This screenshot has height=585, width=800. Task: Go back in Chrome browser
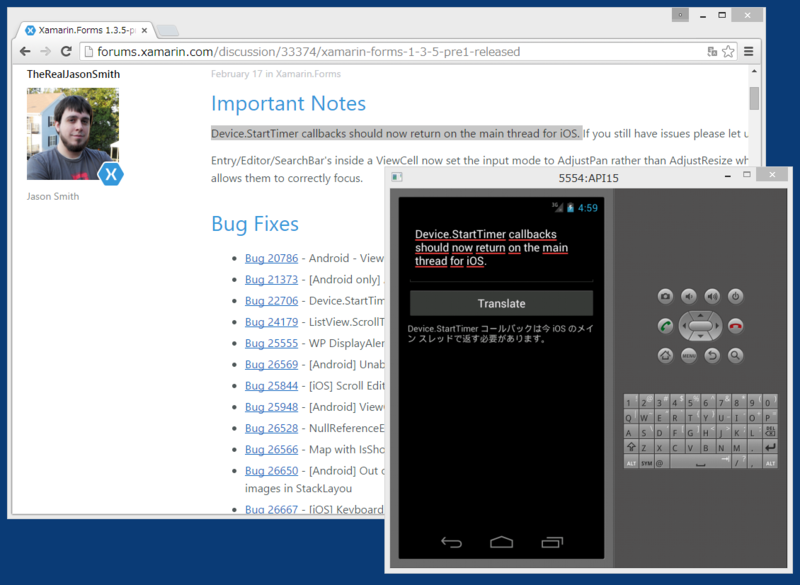click(x=25, y=52)
